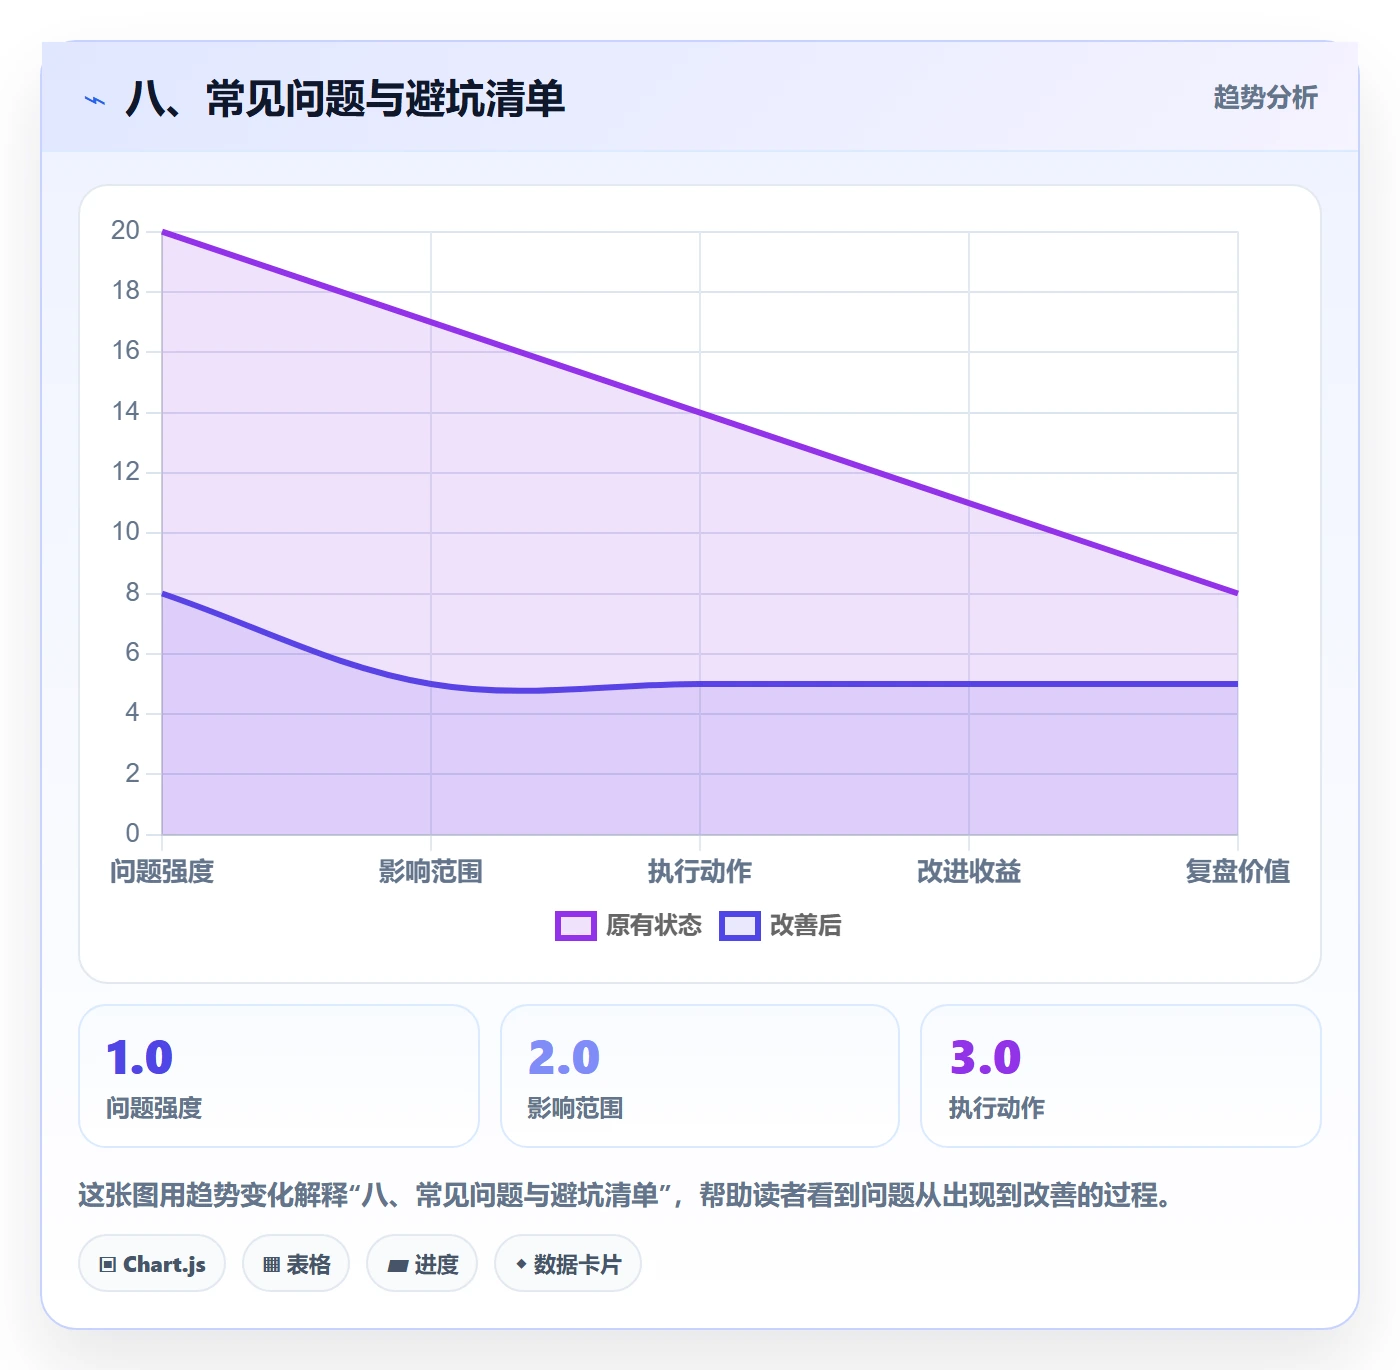Click the heading 八、常见问题与避坑清单
1400x1370 pixels.
pos(346,99)
